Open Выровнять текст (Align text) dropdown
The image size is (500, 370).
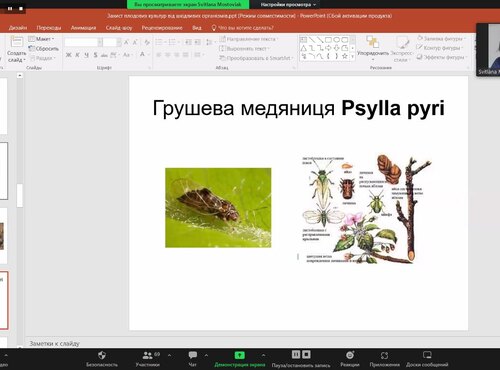pos(244,49)
